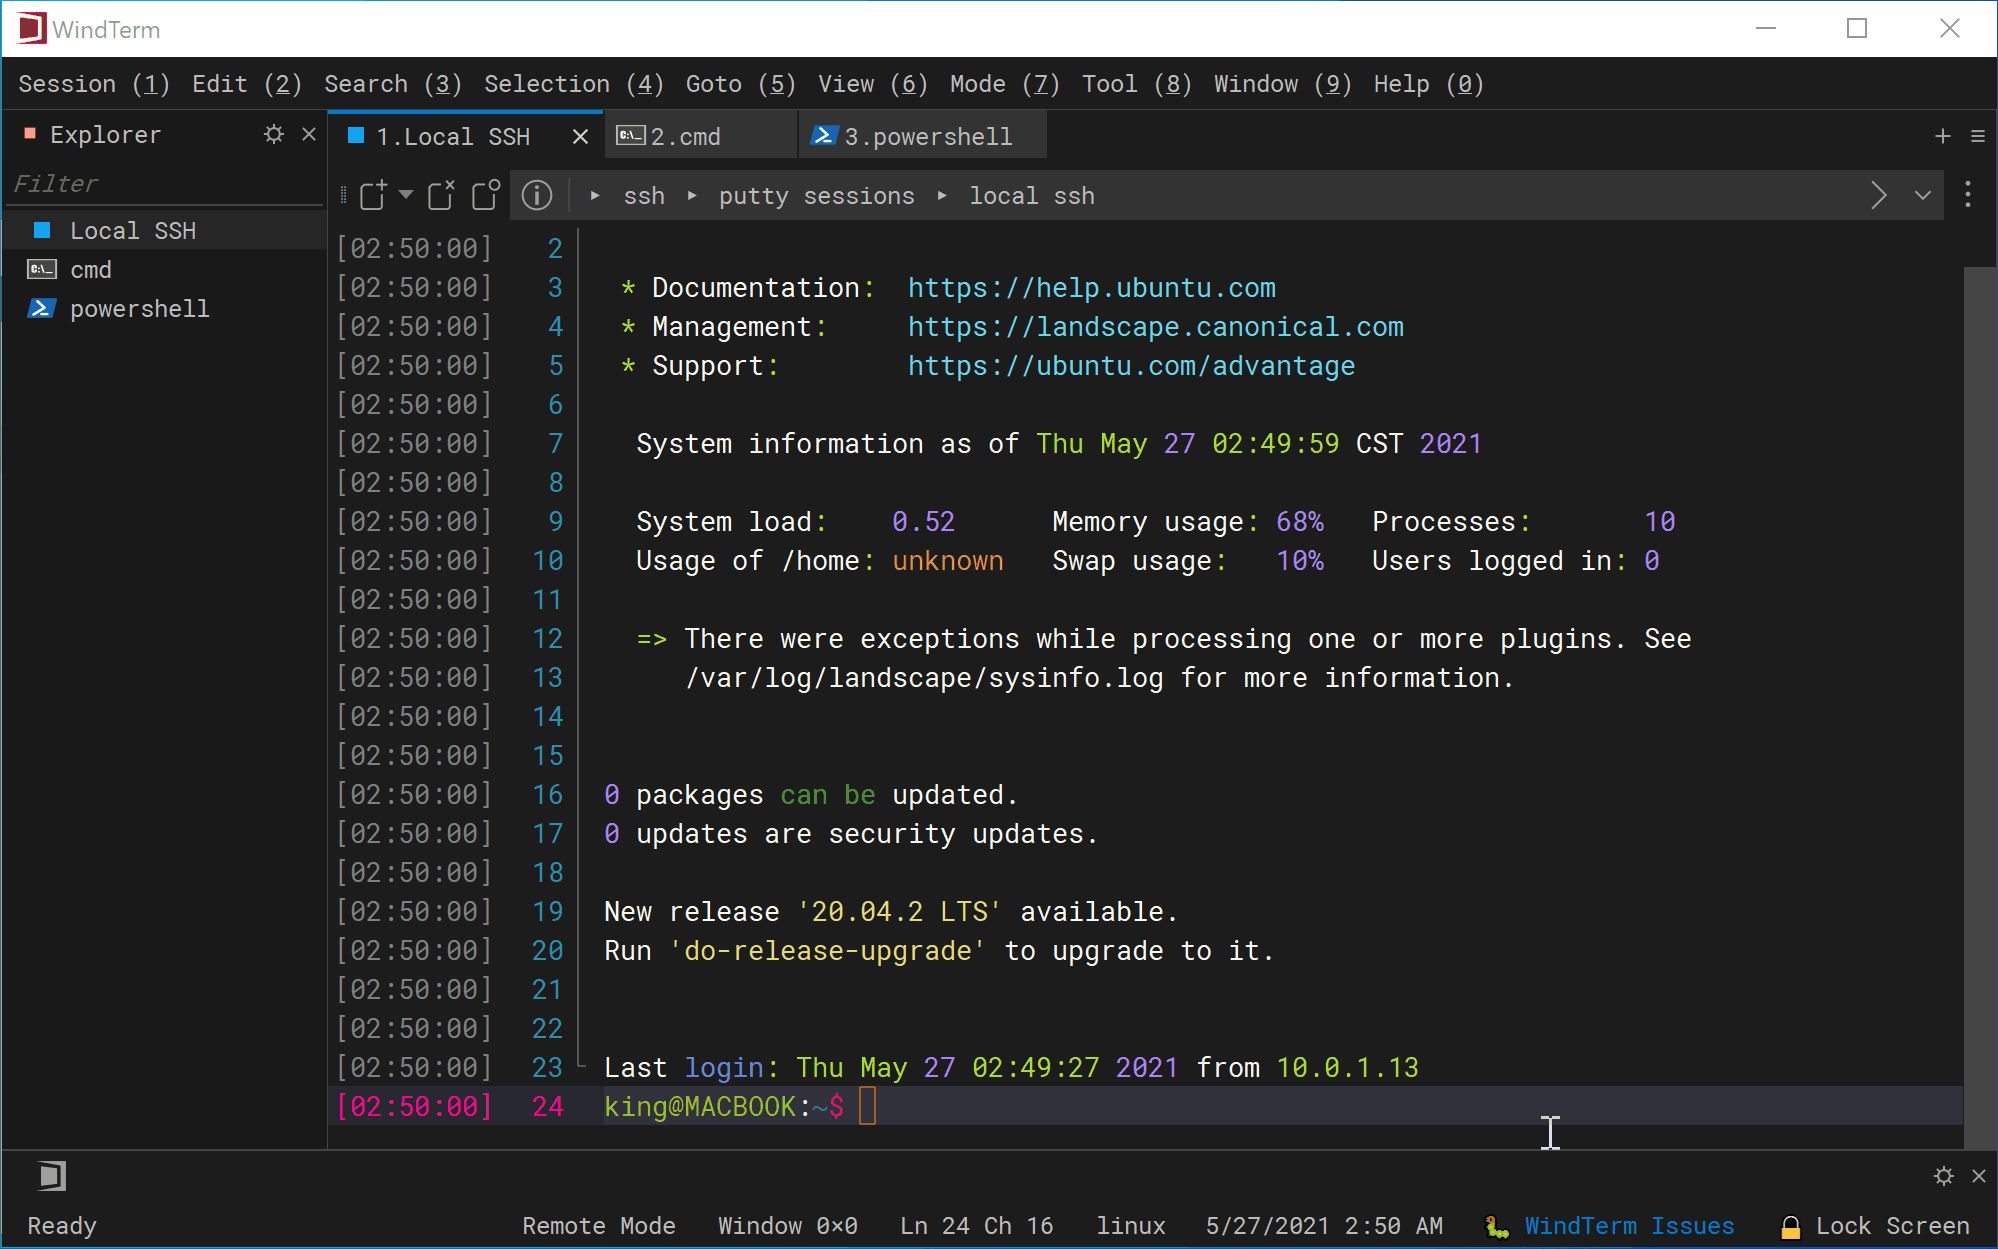
Task: Open the Window menu
Action: (x=1283, y=84)
